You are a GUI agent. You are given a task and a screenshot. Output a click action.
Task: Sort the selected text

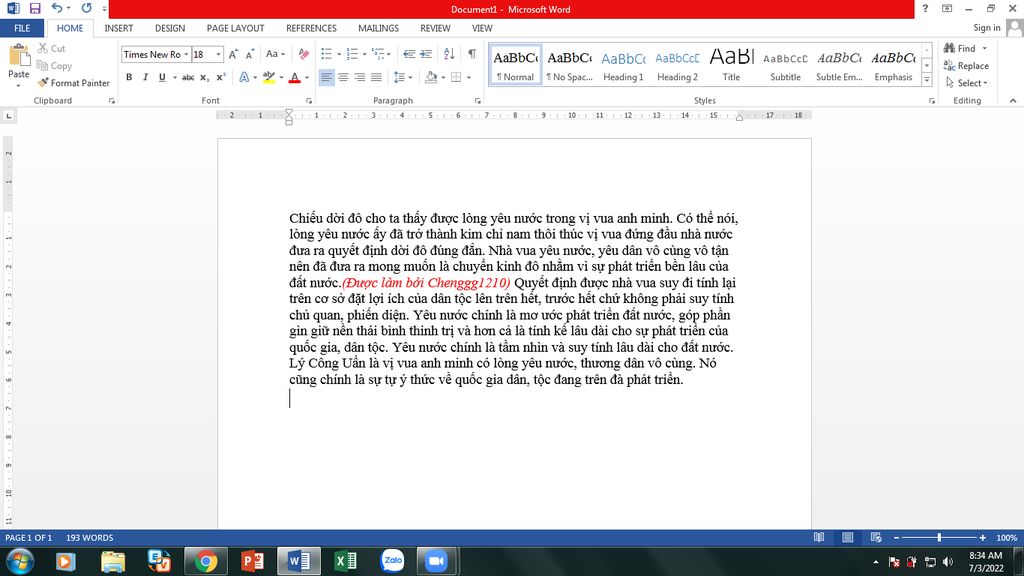pyautogui.click(x=449, y=54)
